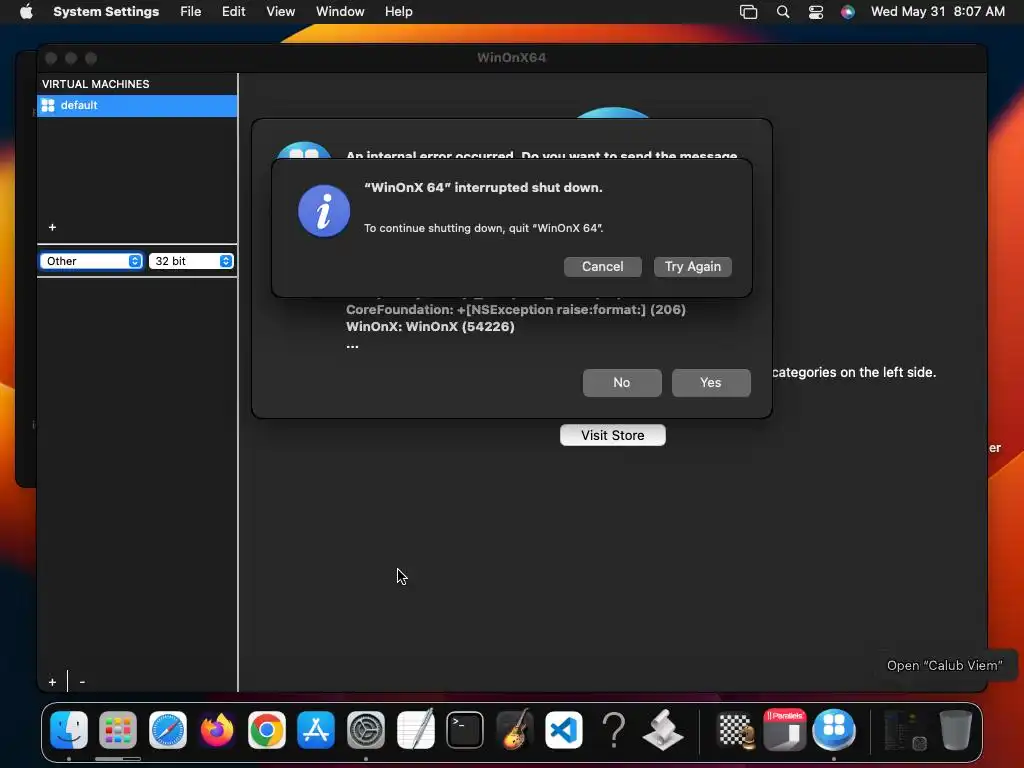Click the Visit Store button
The width and height of the screenshot is (1024, 768).
613,436
